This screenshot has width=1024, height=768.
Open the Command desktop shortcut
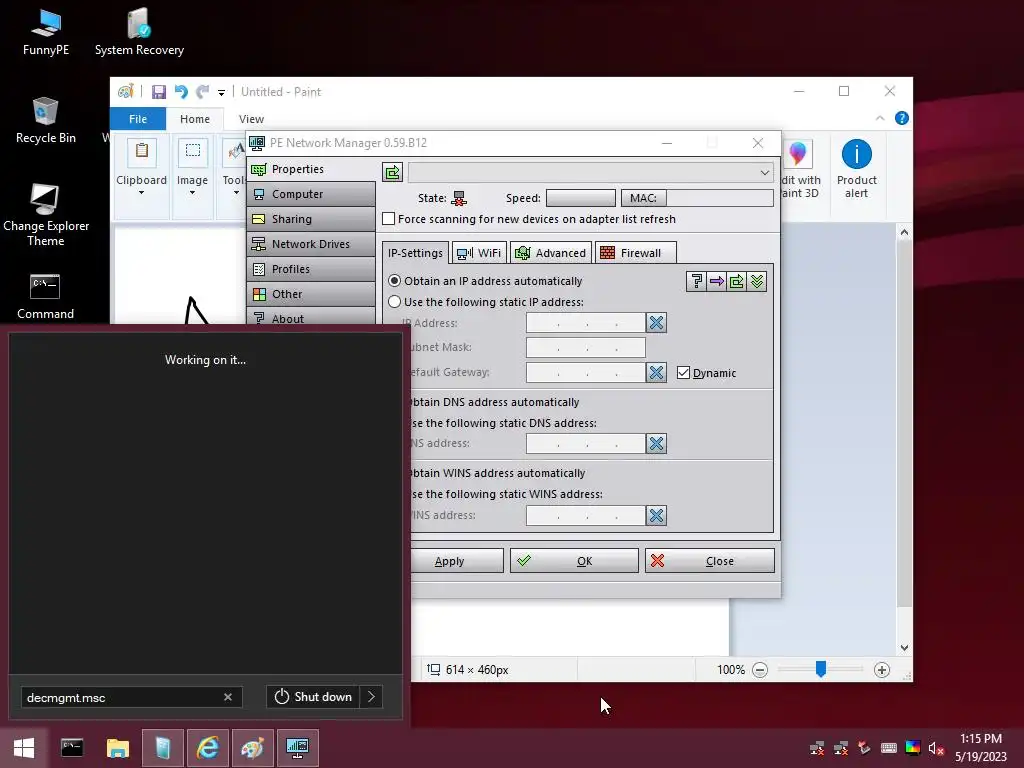point(45,296)
